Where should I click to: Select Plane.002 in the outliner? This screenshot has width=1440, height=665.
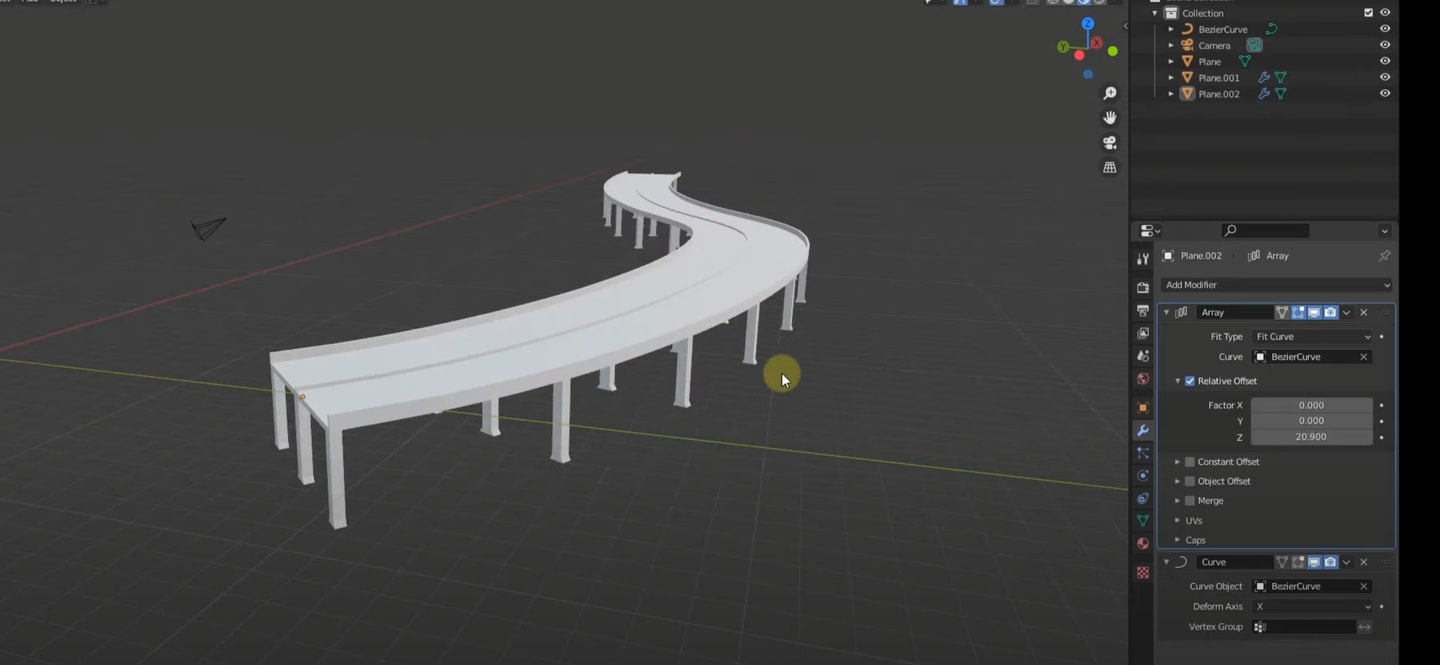[1218, 94]
